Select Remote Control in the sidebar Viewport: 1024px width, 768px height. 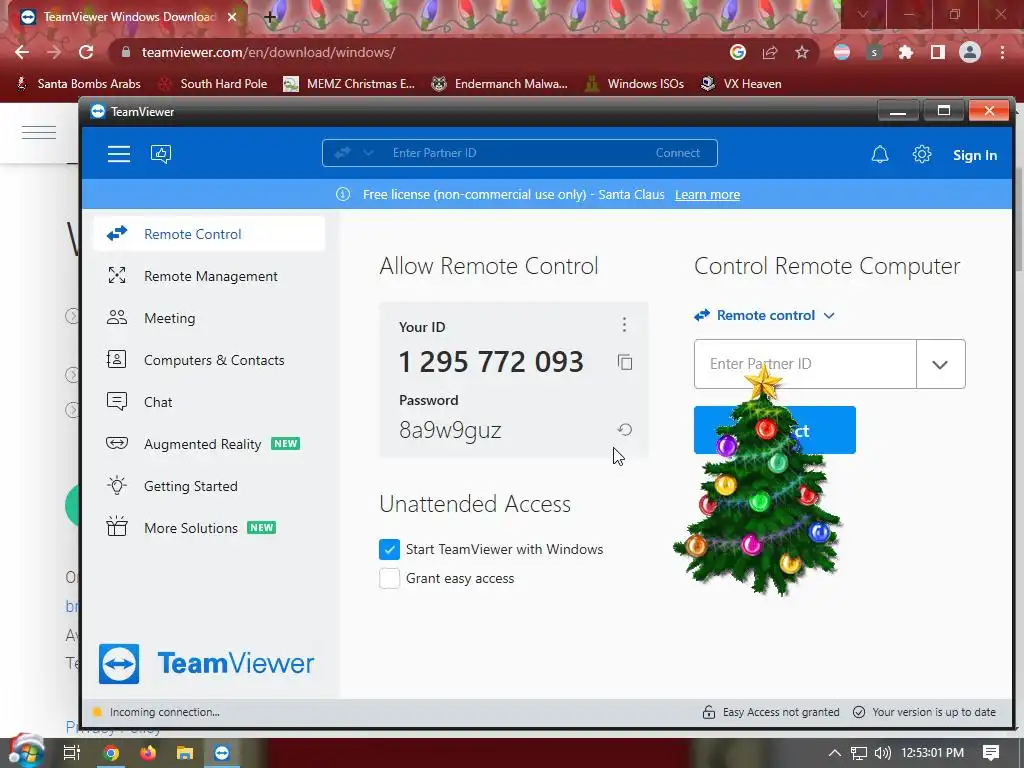209,234
